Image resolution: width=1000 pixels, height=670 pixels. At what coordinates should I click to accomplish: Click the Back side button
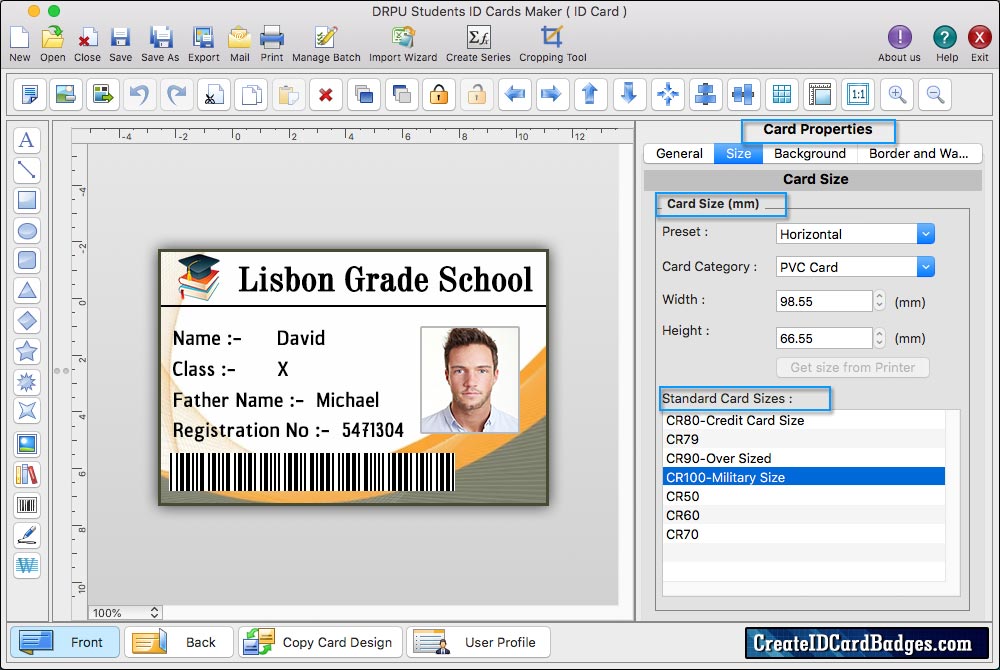pos(179,642)
